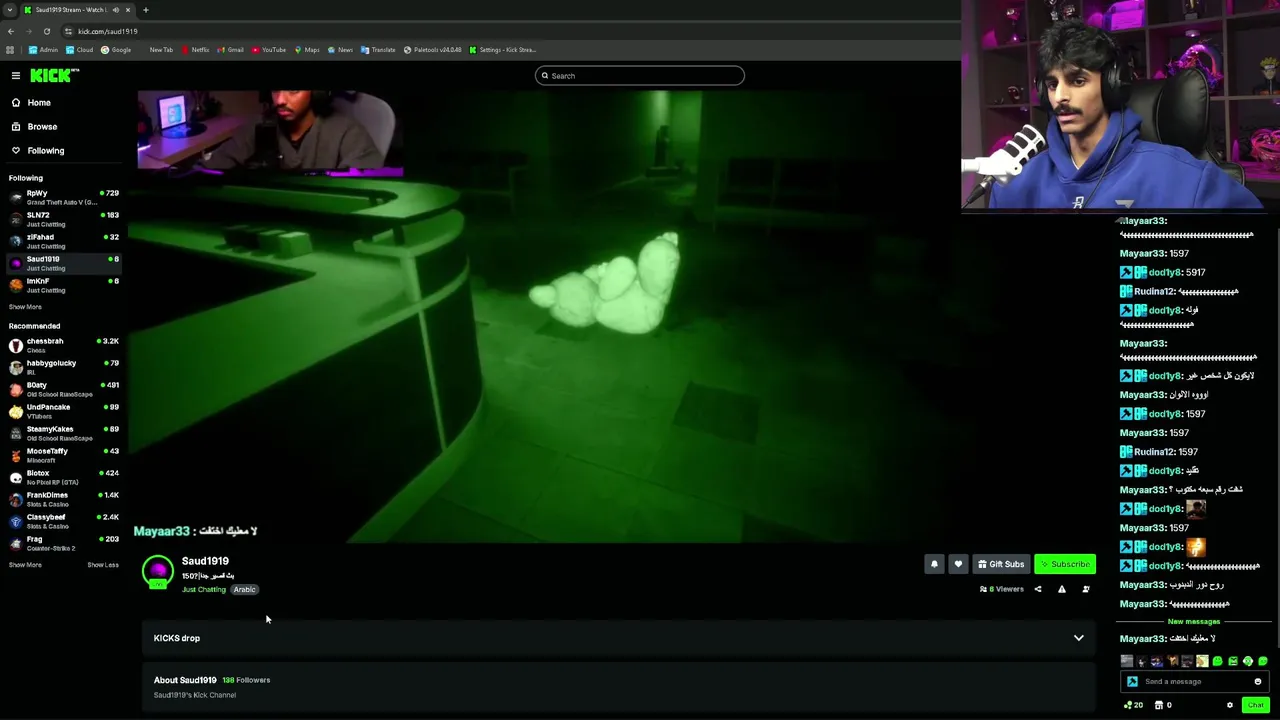Screen dimensions: 1280x720
Task: Open the Gmail bookmark
Action: point(231,50)
